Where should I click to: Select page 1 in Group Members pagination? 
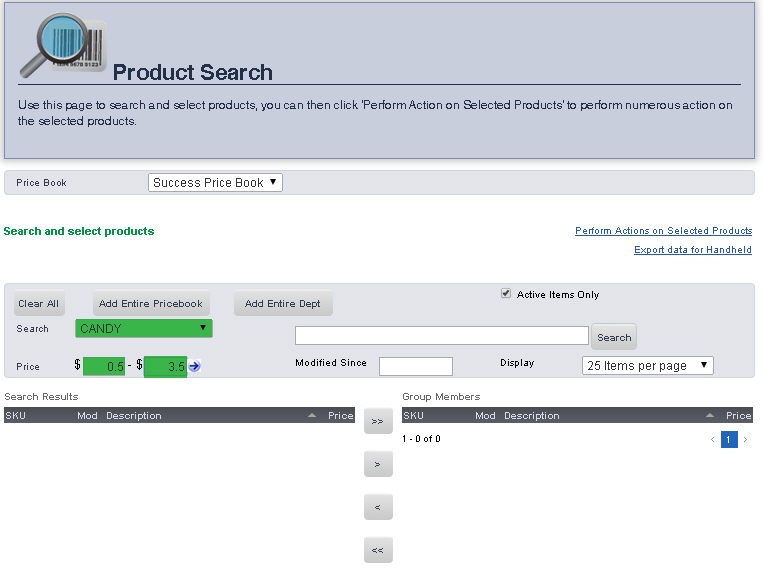729,440
